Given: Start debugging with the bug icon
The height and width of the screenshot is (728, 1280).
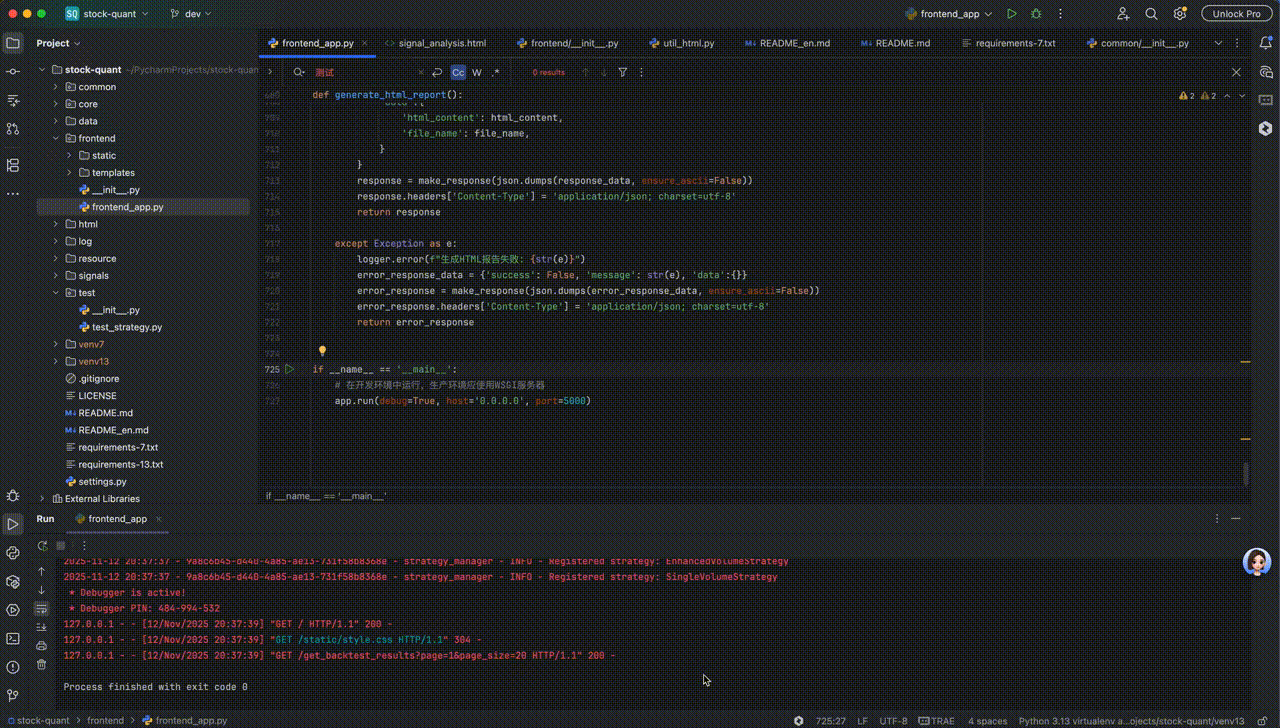Looking at the screenshot, I should point(1036,14).
